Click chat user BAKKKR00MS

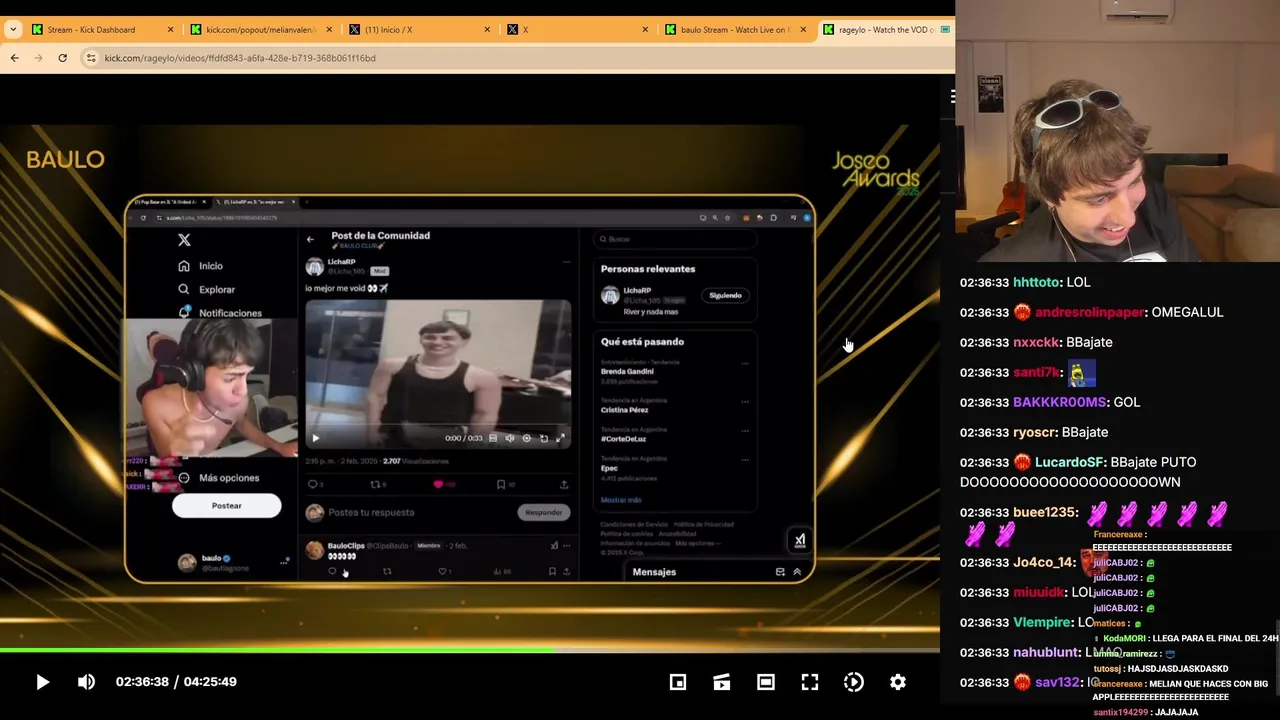pos(1060,402)
